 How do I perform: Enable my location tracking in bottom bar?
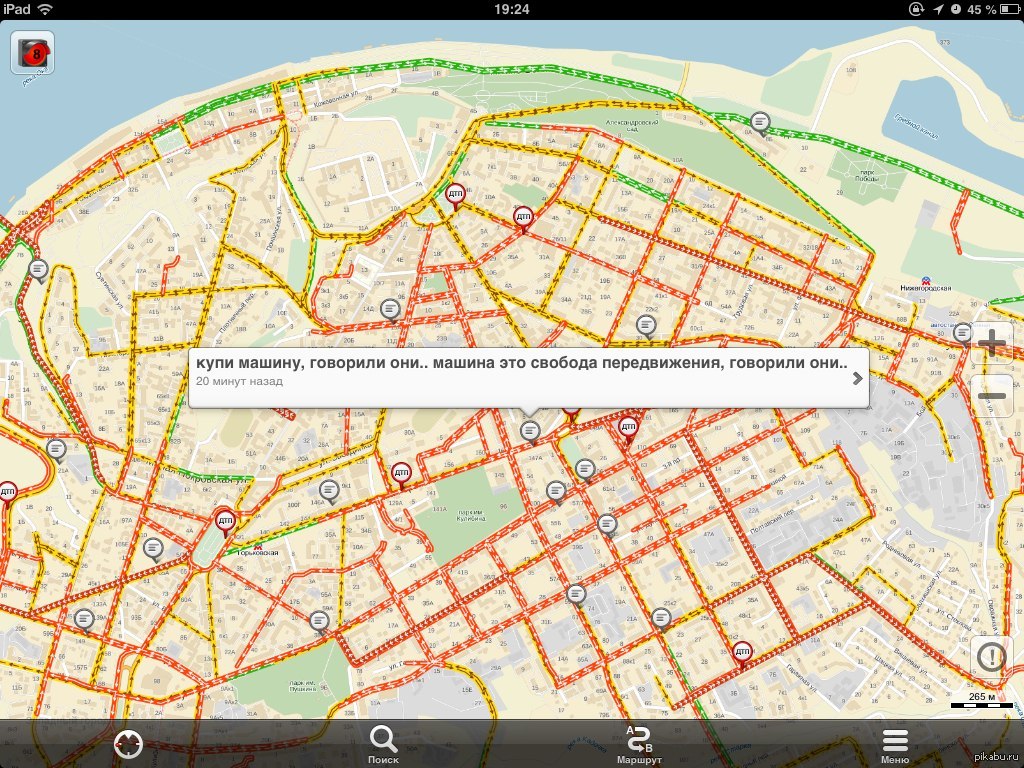click(129, 743)
